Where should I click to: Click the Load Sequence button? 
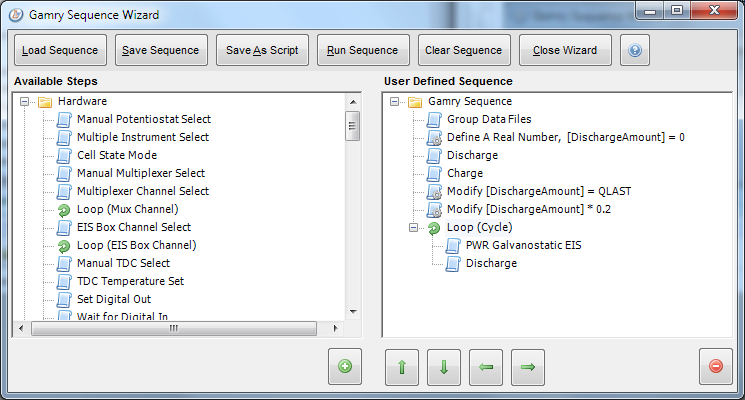click(x=60, y=50)
